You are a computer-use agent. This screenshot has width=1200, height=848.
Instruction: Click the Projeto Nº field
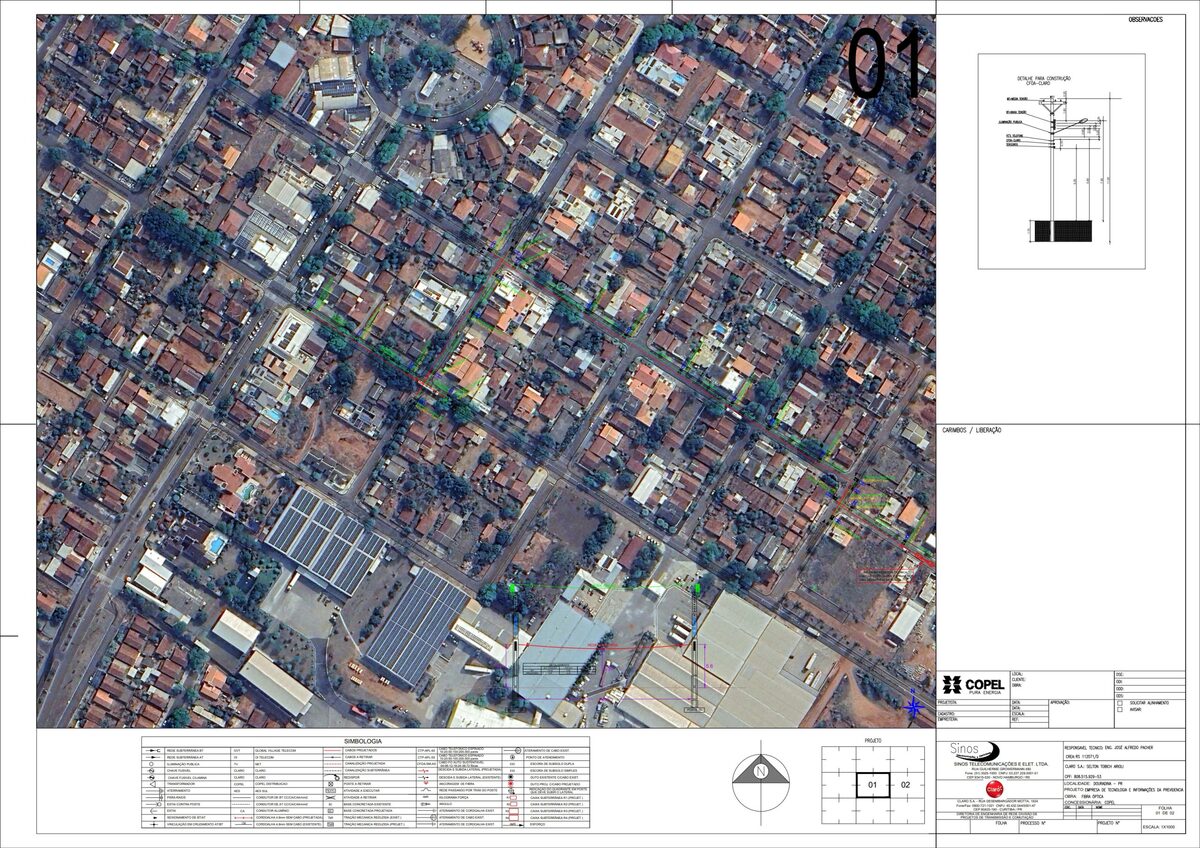pos(1119,826)
